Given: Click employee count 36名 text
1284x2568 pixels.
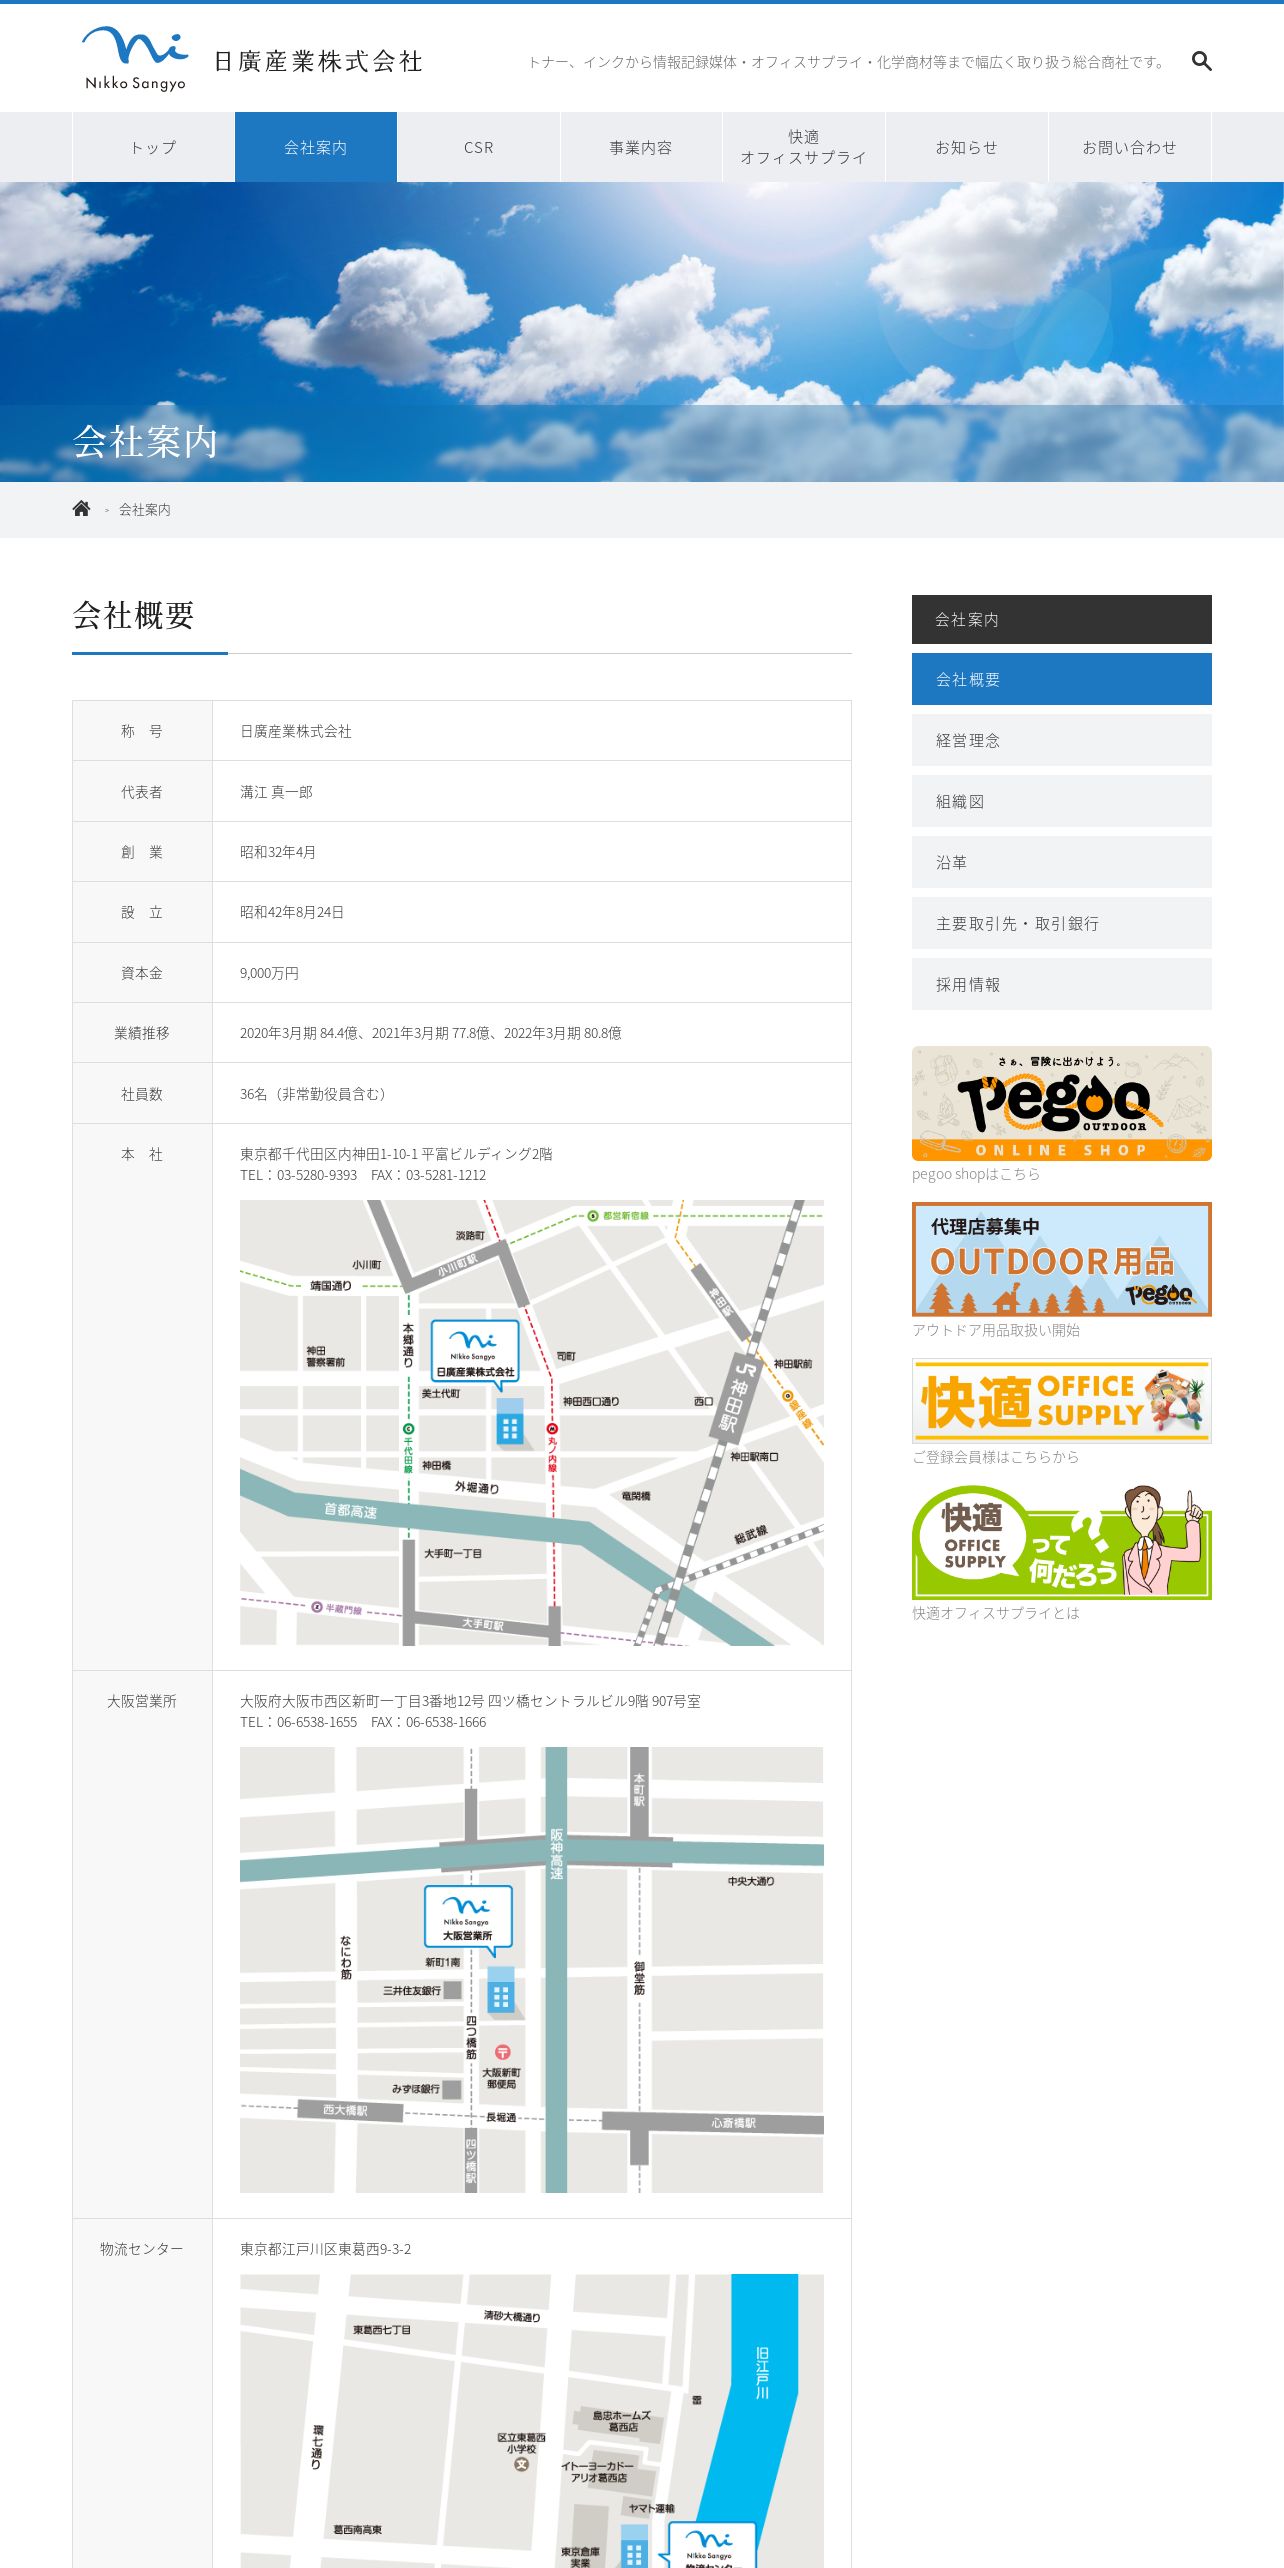Looking at the screenshot, I should (x=316, y=1094).
